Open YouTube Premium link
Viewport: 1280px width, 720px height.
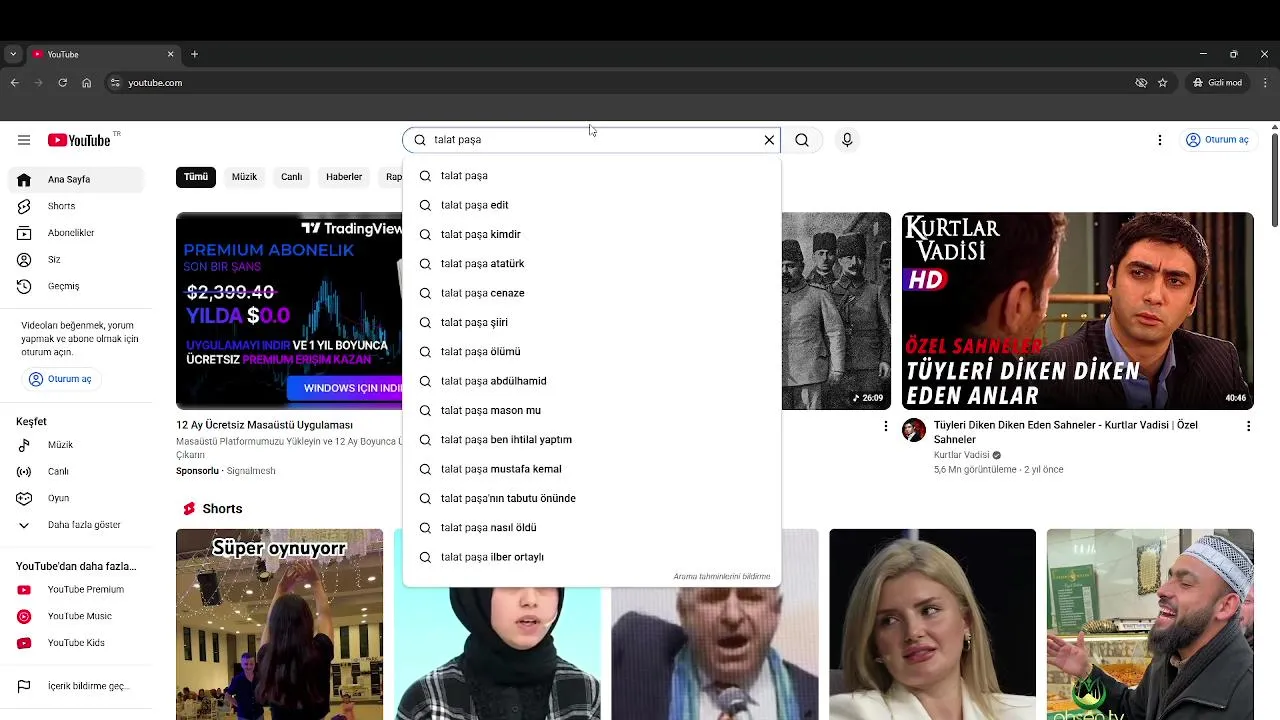(76, 590)
